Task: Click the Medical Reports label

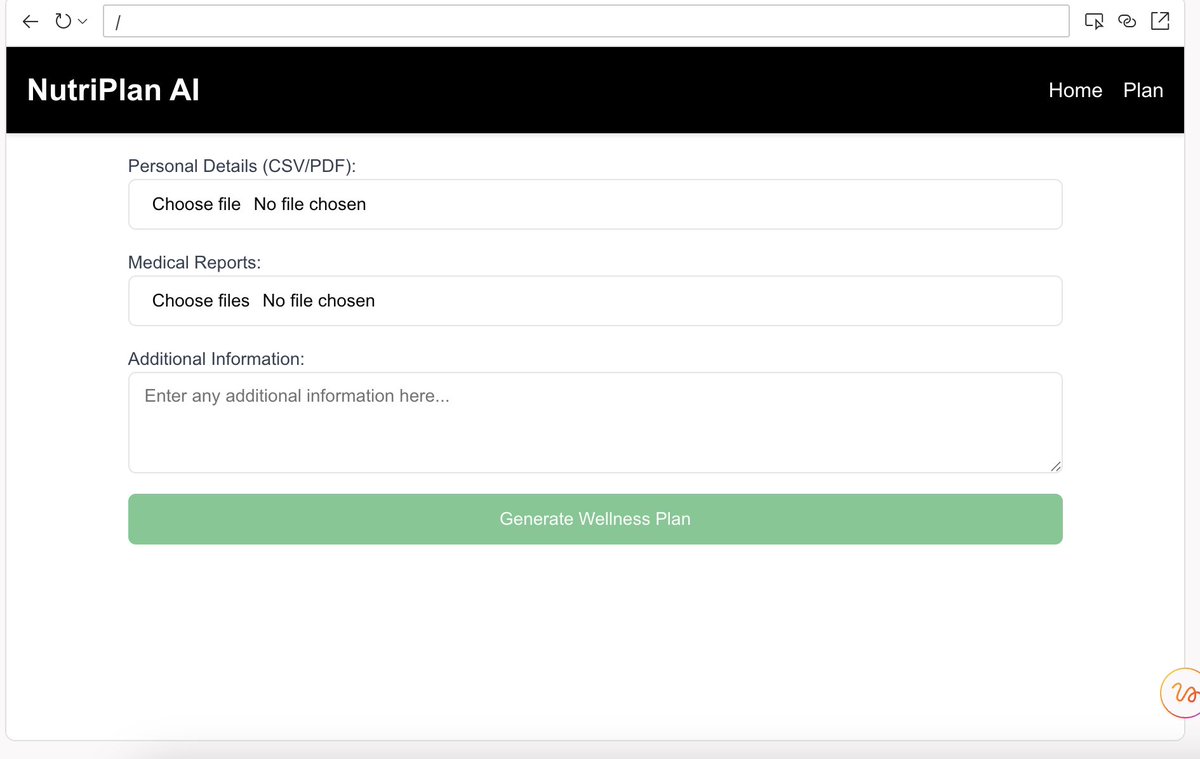Action: (194, 263)
